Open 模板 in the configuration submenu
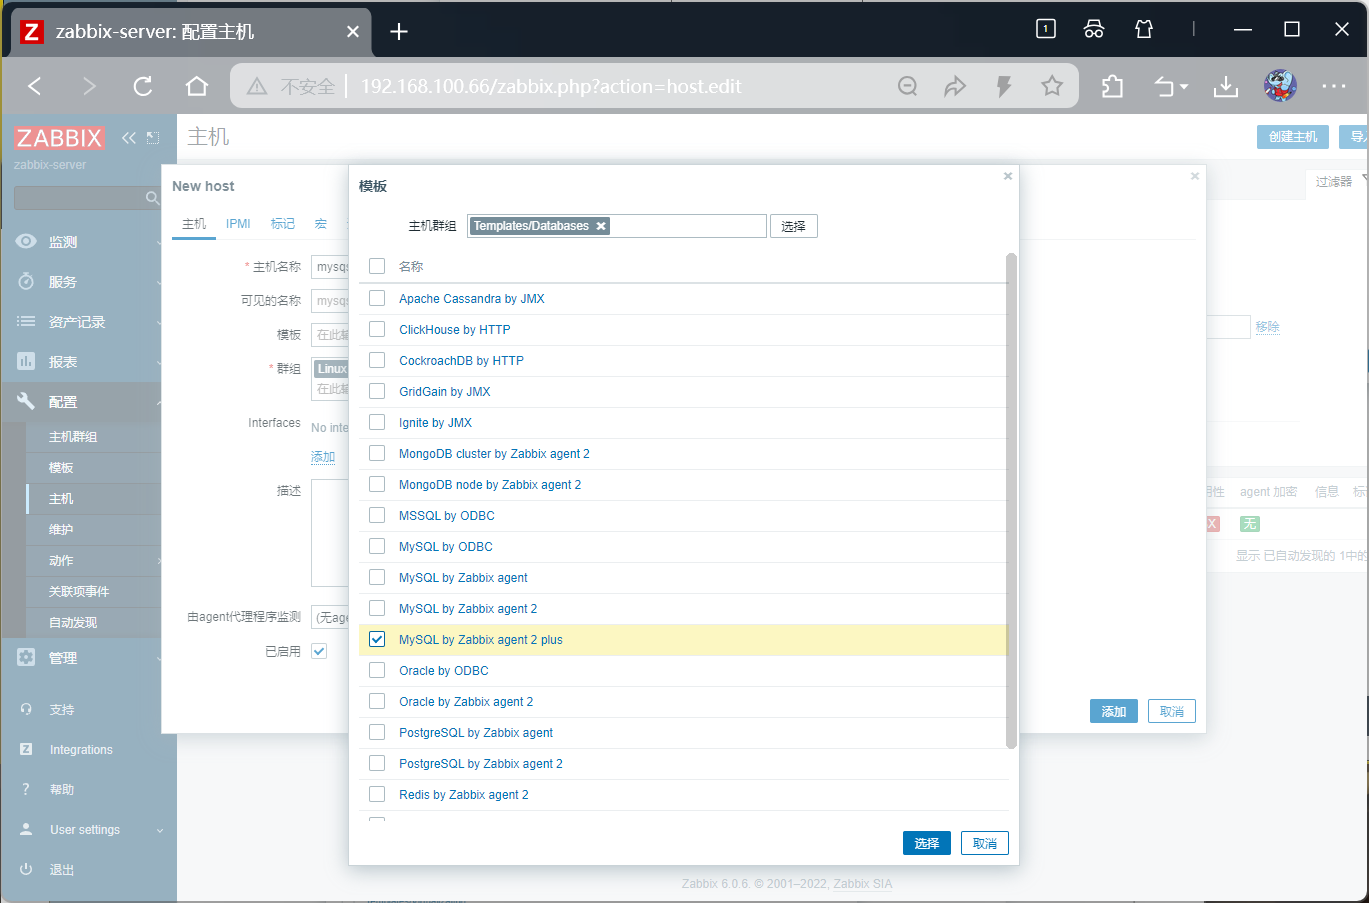The width and height of the screenshot is (1369, 903). (x=61, y=468)
